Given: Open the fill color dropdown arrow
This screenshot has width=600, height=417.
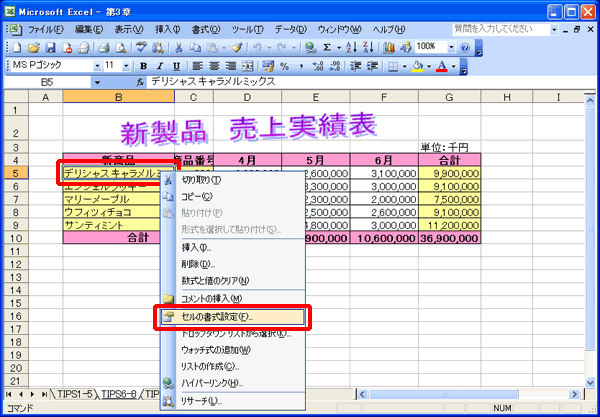Looking at the screenshot, I should [x=429, y=67].
